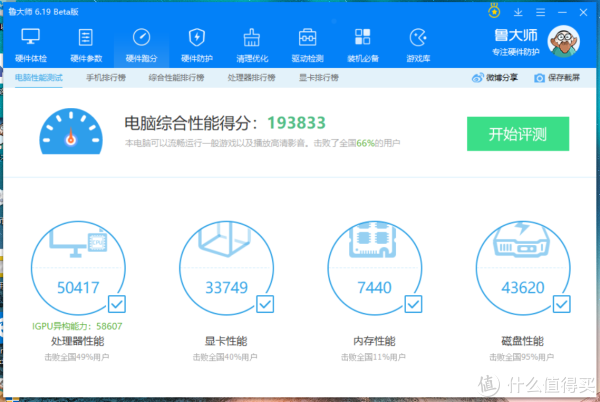
Task: Click 鲁大师 6.19 Beta版 window title
Action: coord(43,12)
